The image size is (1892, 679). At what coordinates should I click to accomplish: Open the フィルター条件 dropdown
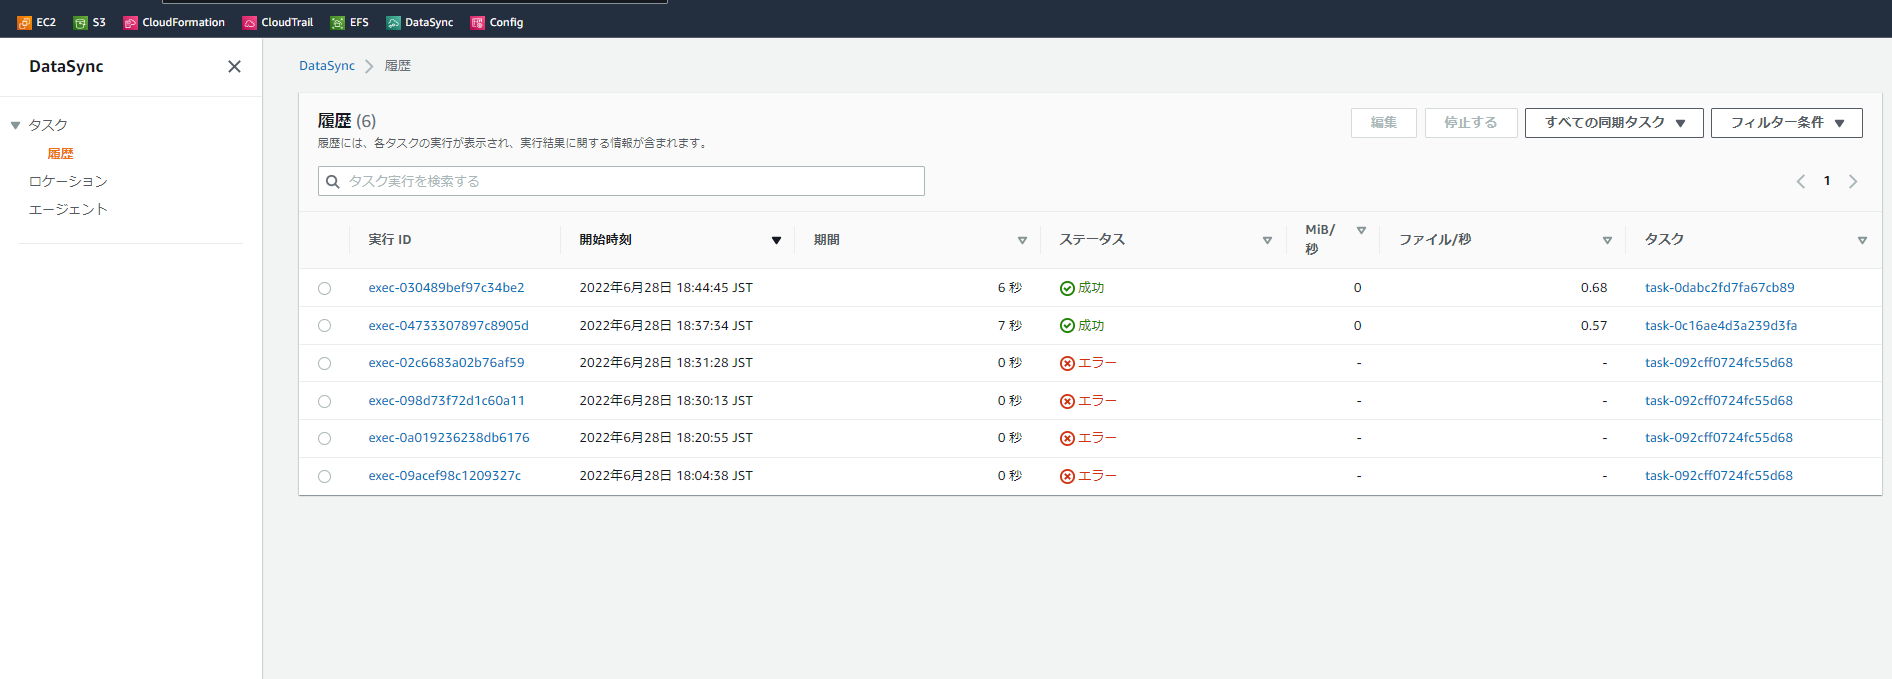click(1787, 122)
